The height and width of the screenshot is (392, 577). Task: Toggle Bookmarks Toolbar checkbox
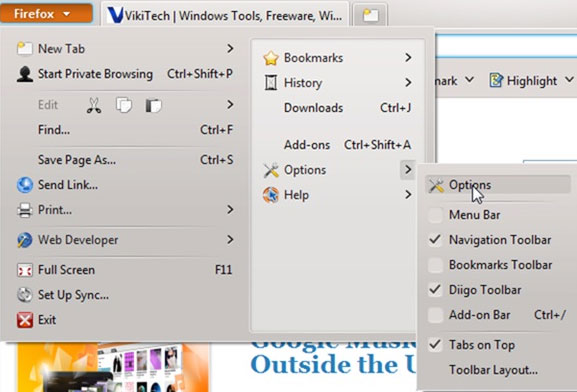click(x=435, y=265)
